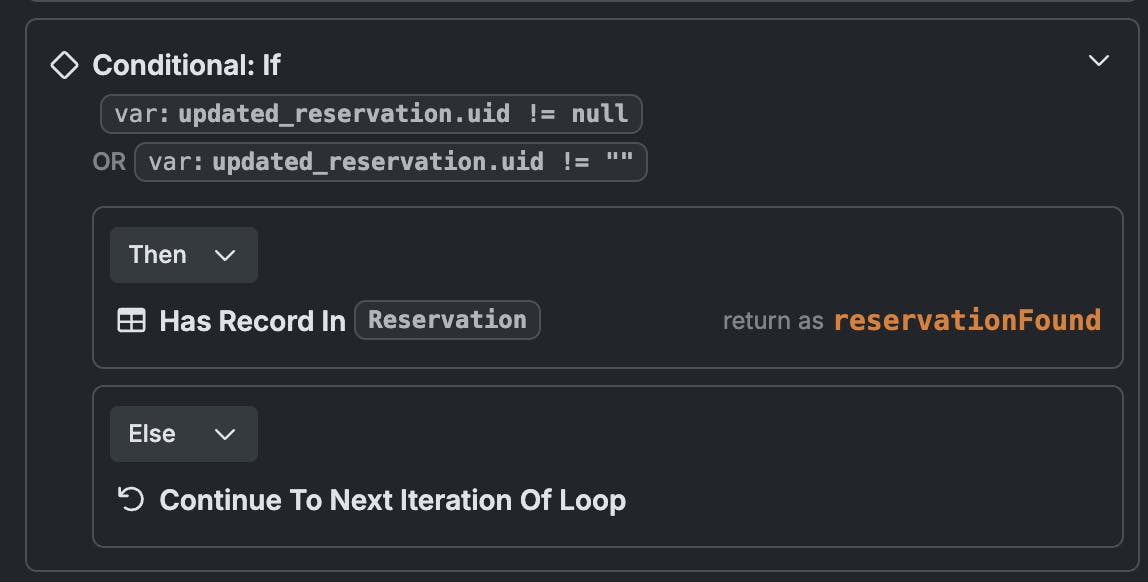Image resolution: width=1148 pixels, height=582 pixels.
Task: Select the Has Record In step label
Action: [x=253, y=321]
